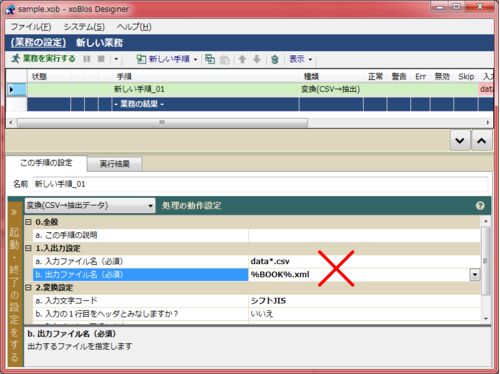500x374 pixels.
Task: Click the row selector arrow of the first step
Action: [16, 90]
